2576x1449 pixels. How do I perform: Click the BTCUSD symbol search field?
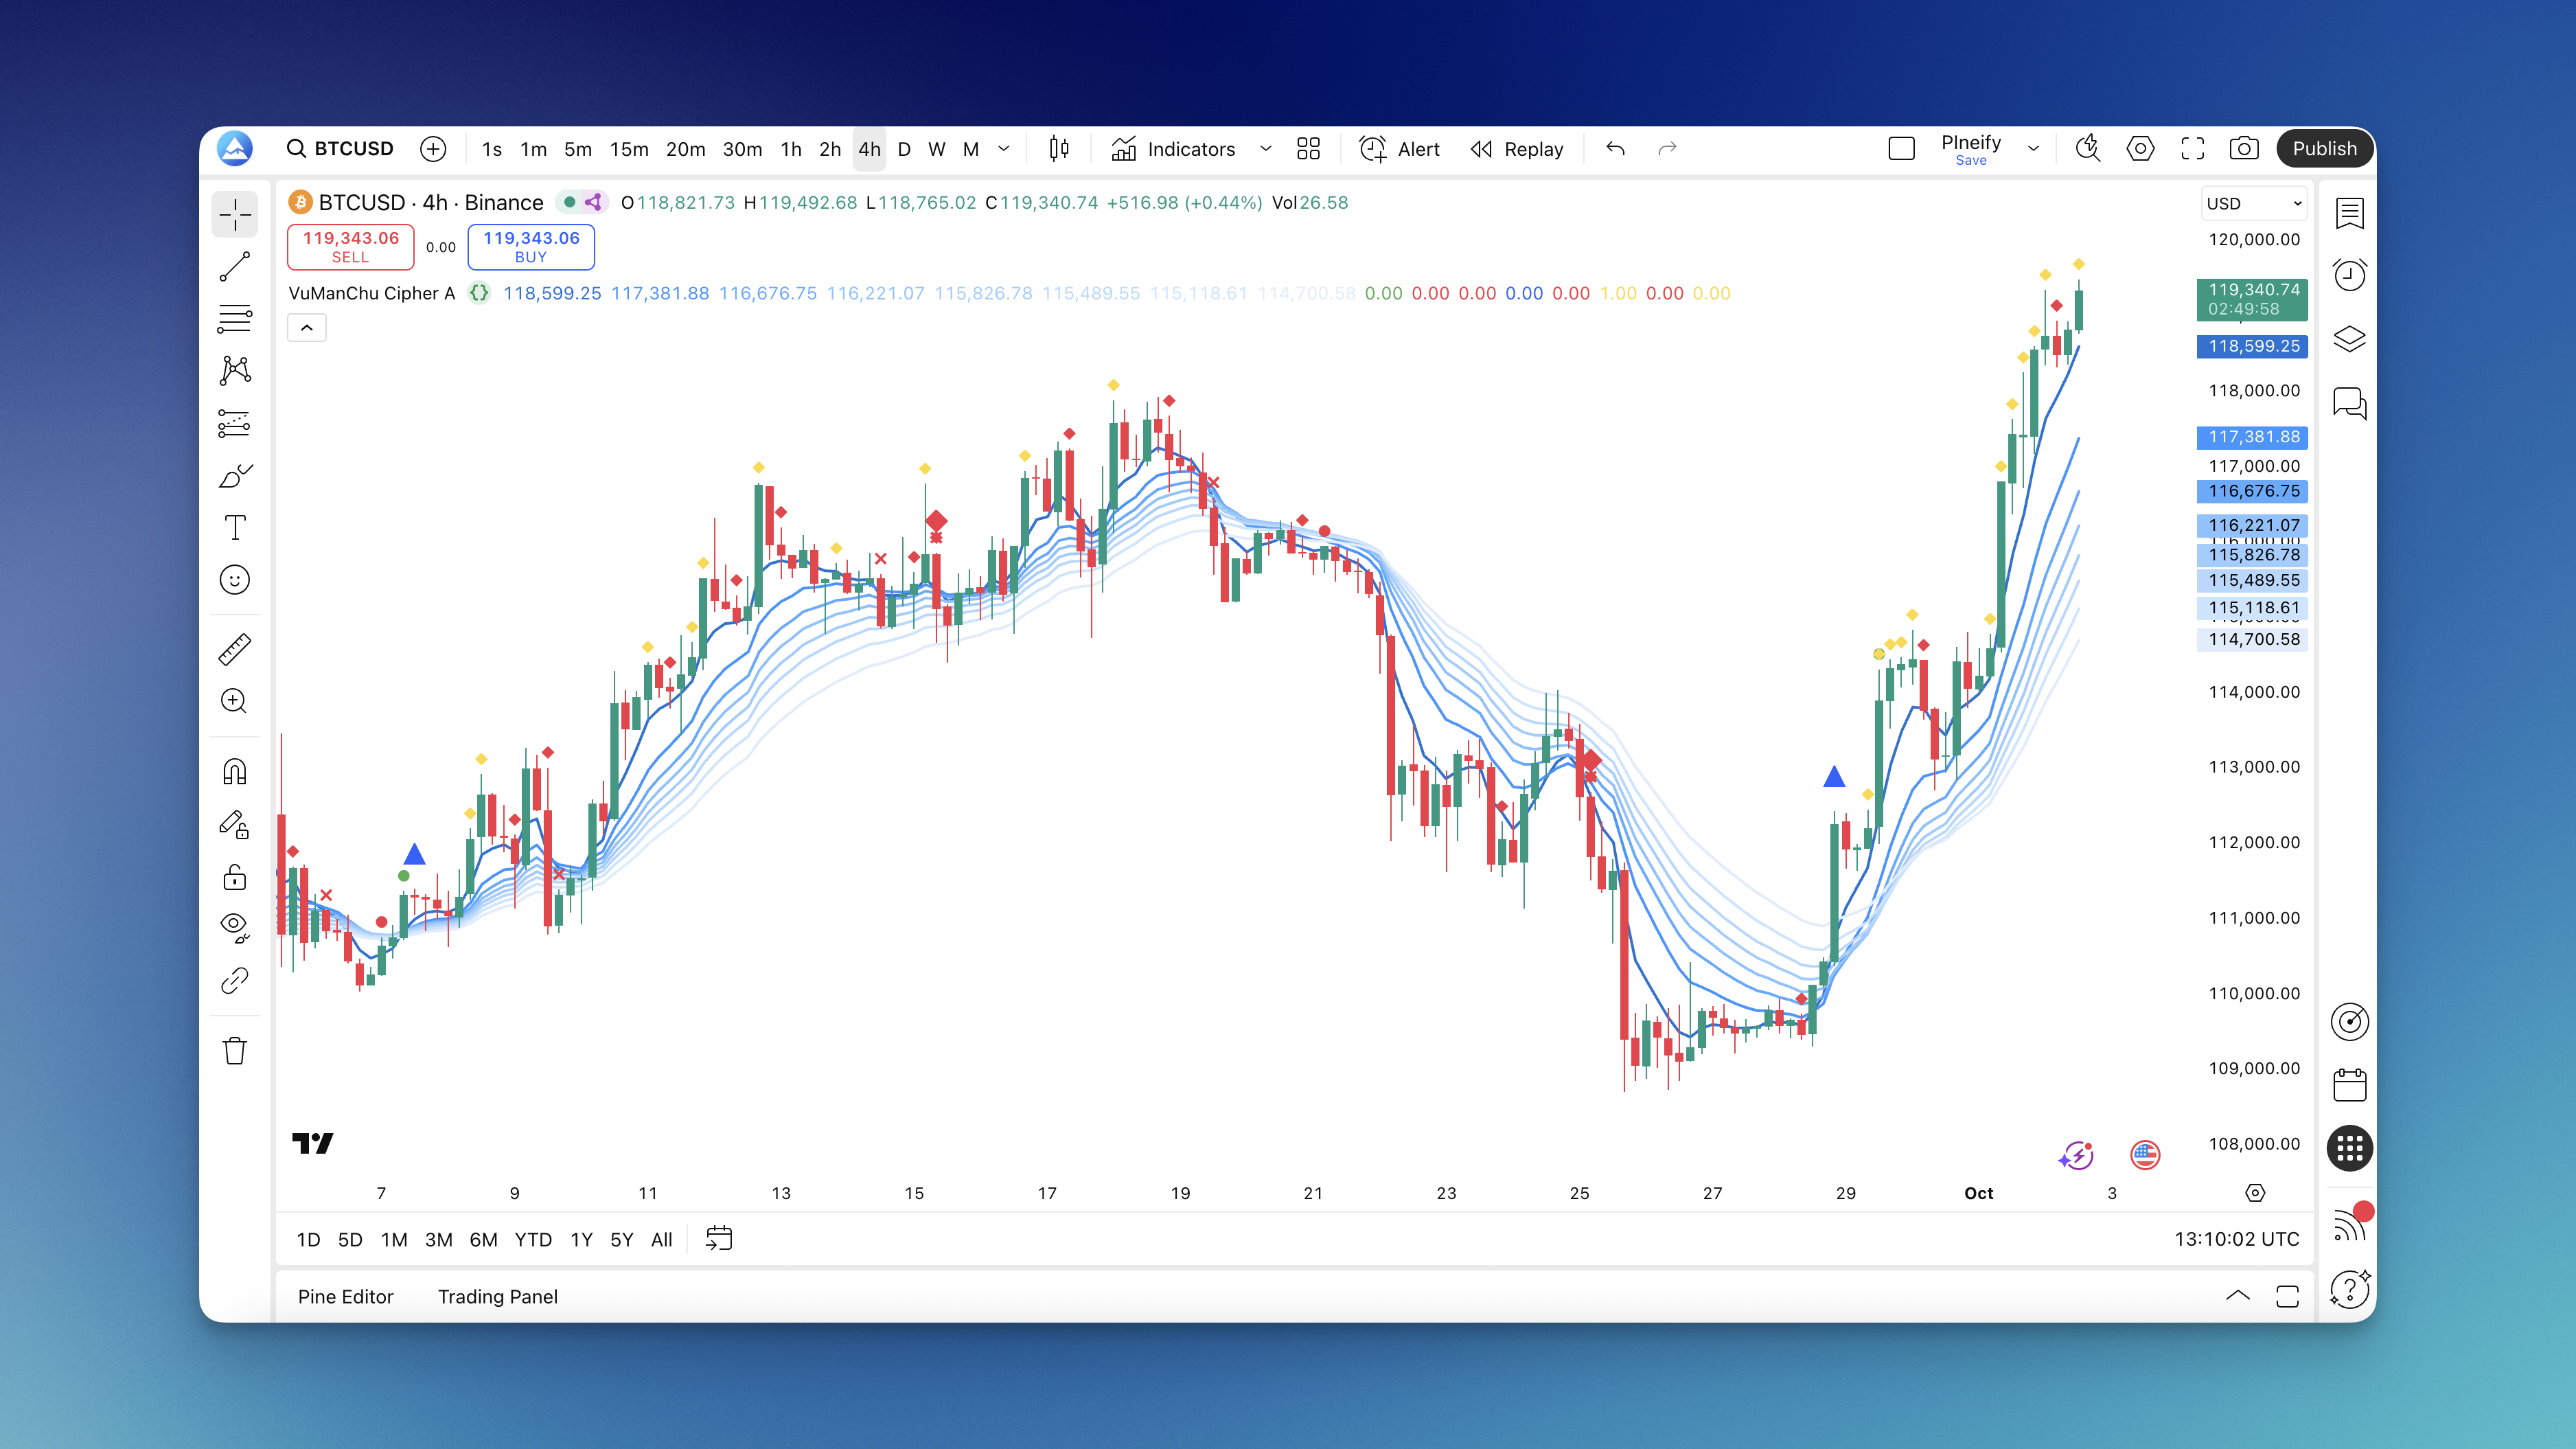coord(340,149)
